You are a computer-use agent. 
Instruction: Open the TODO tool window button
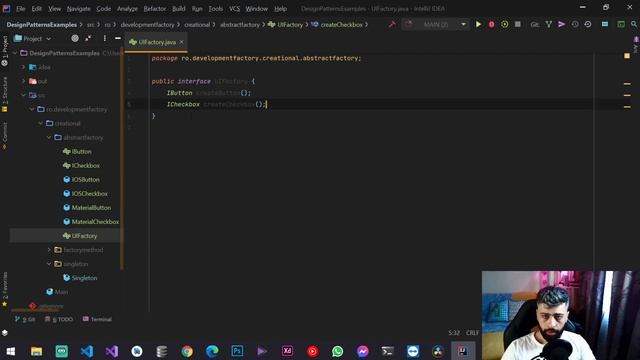pyautogui.click(x=59, y=319)
